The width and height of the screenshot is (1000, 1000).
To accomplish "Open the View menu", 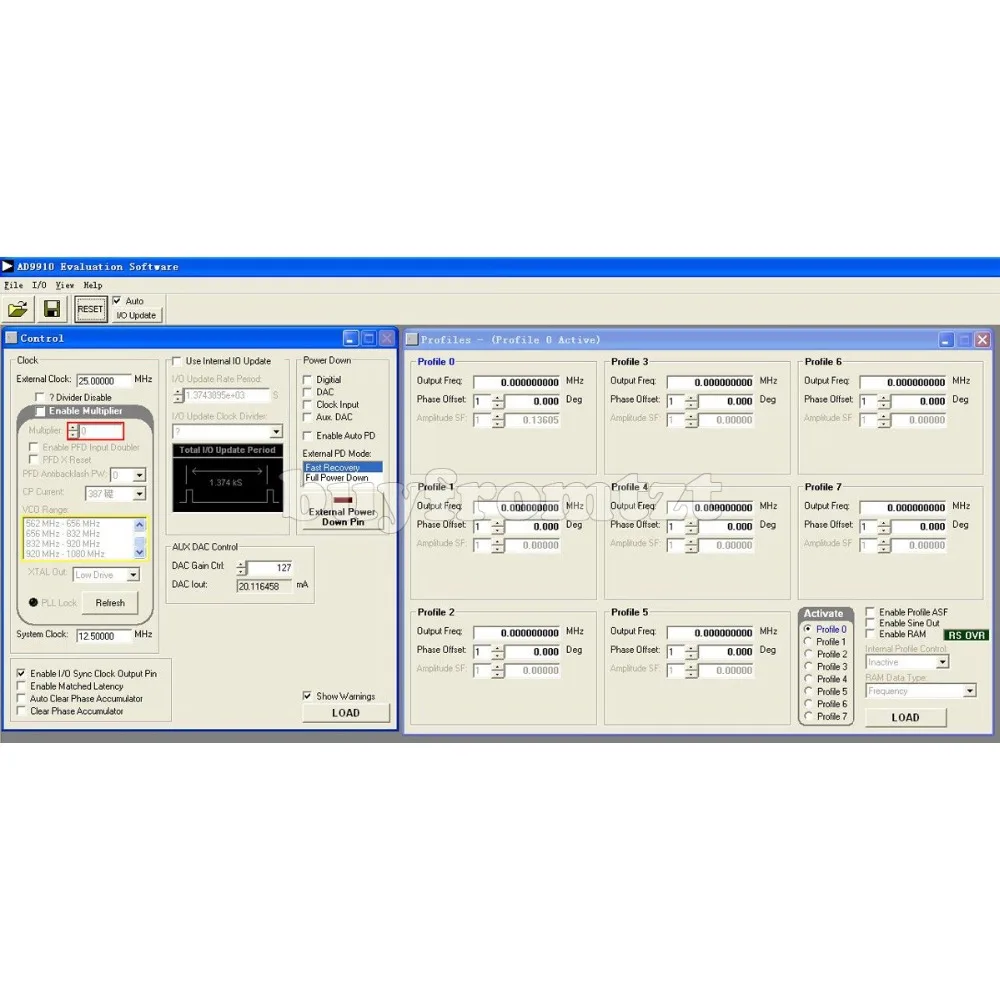I will click(64, 285).
